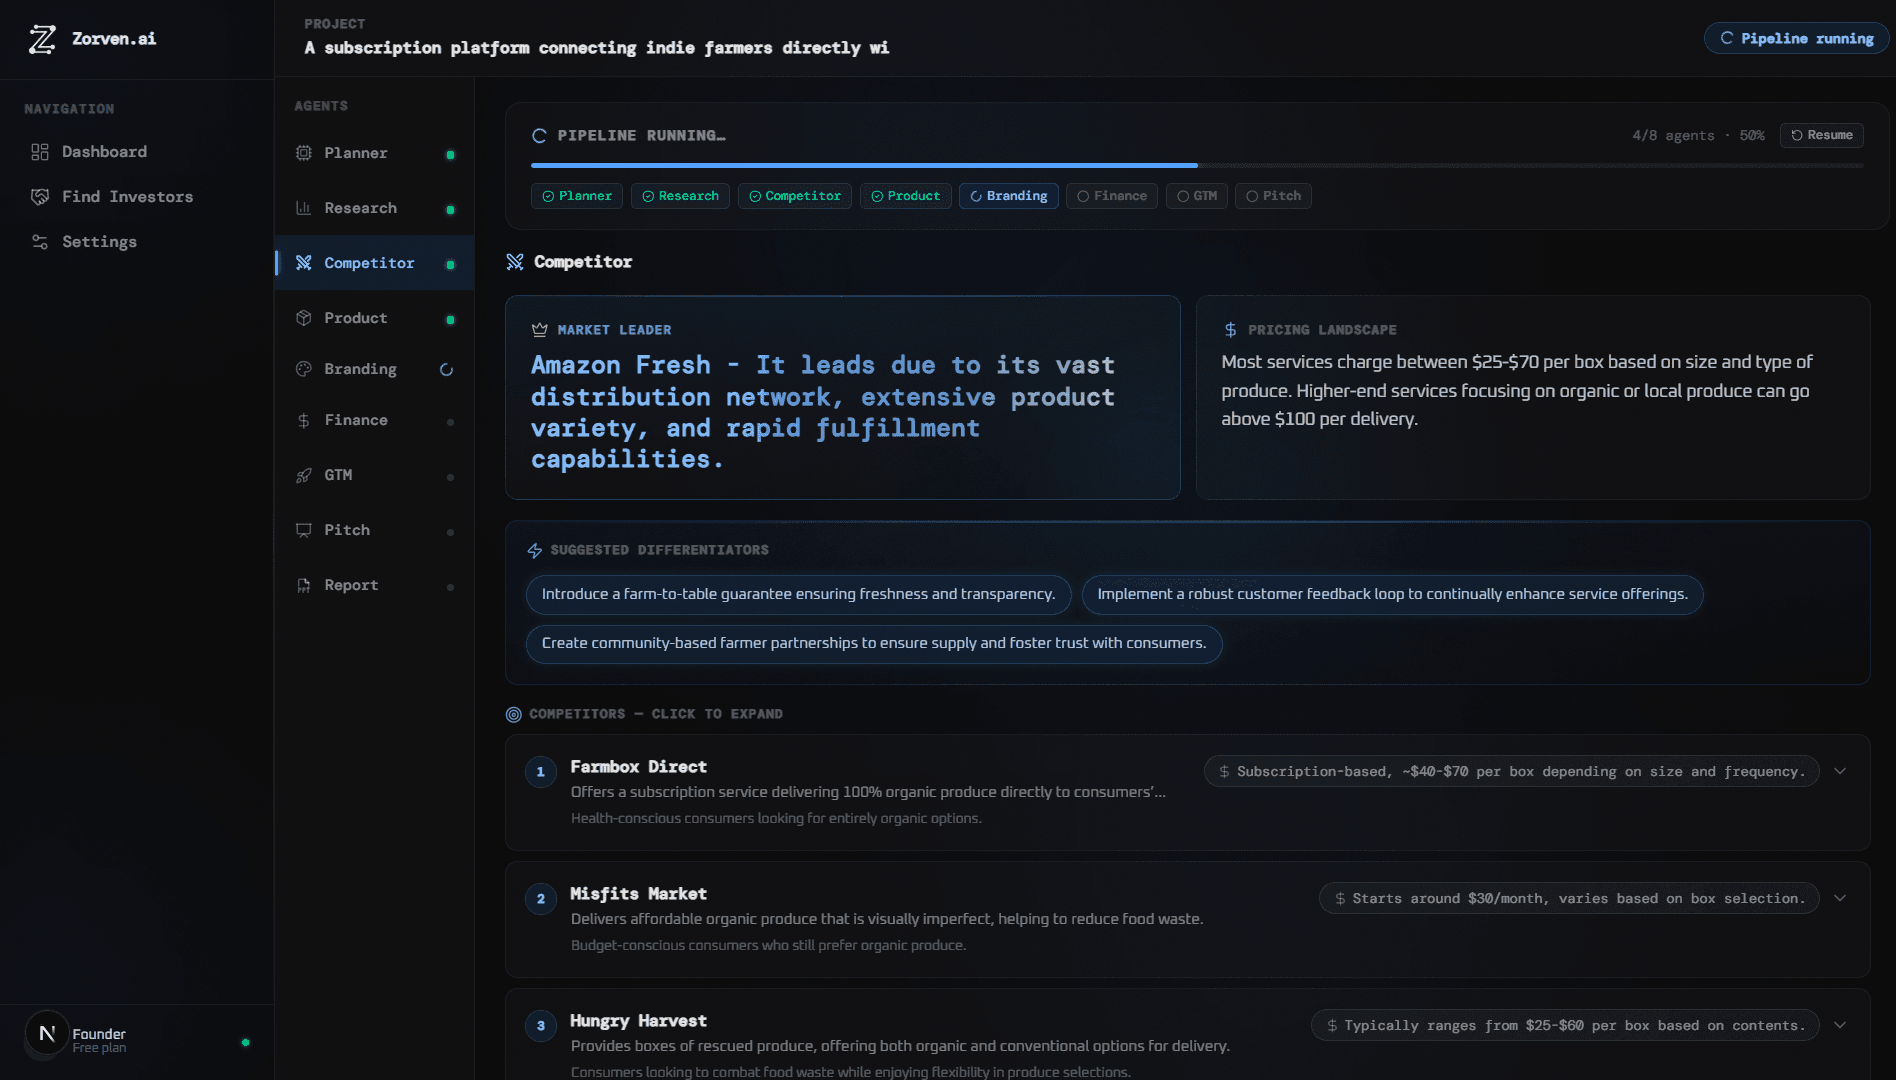Click the Suggested Differentiators lightning icon

point(535,550)
